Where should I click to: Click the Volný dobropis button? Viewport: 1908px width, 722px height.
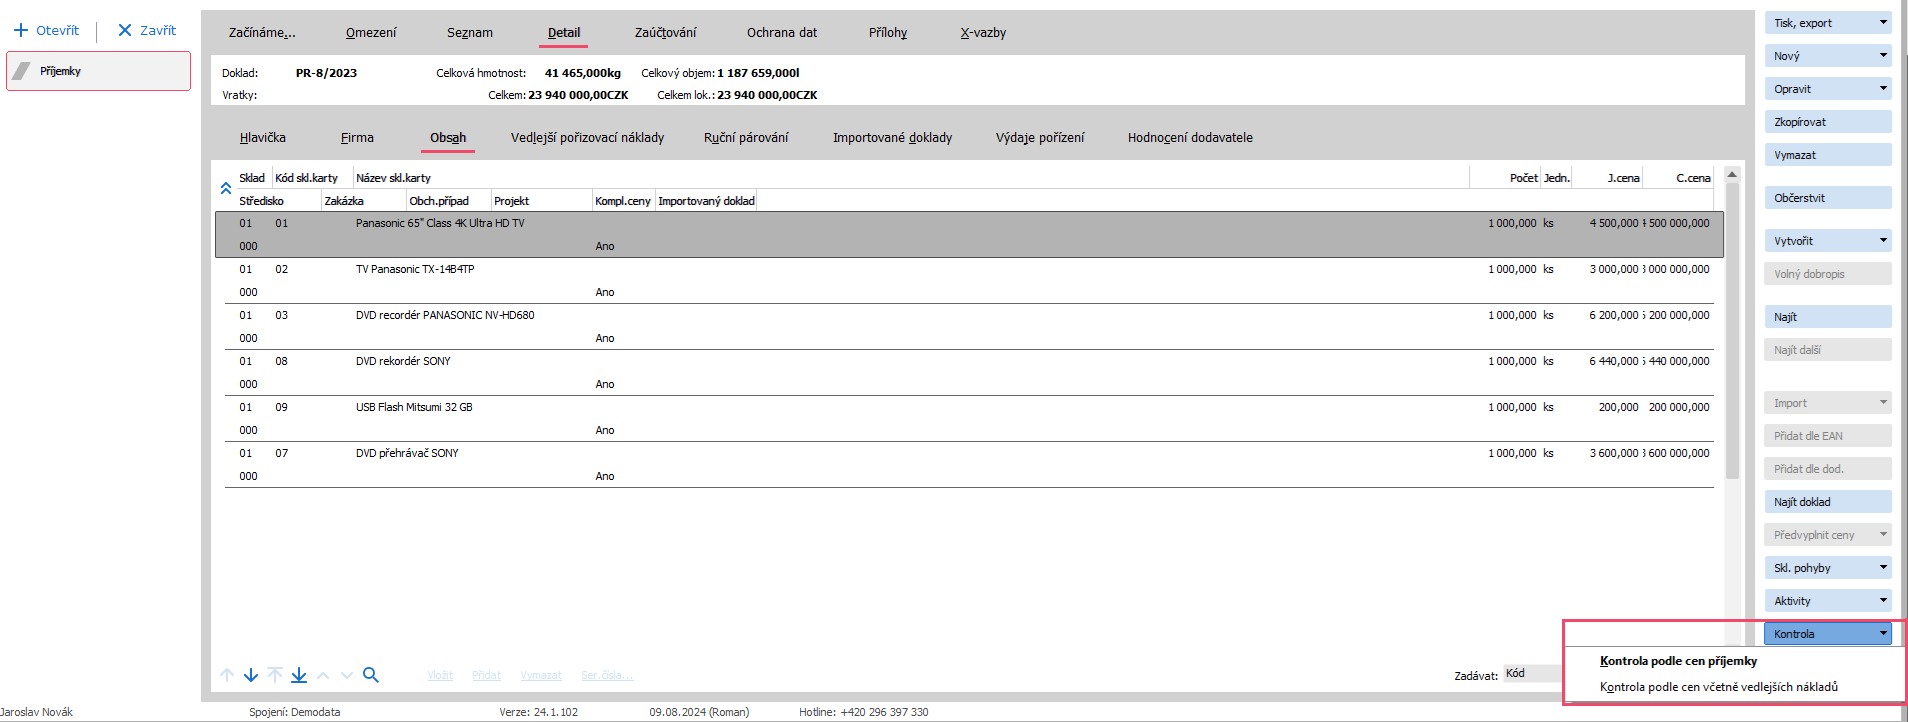click(1828, 274)
